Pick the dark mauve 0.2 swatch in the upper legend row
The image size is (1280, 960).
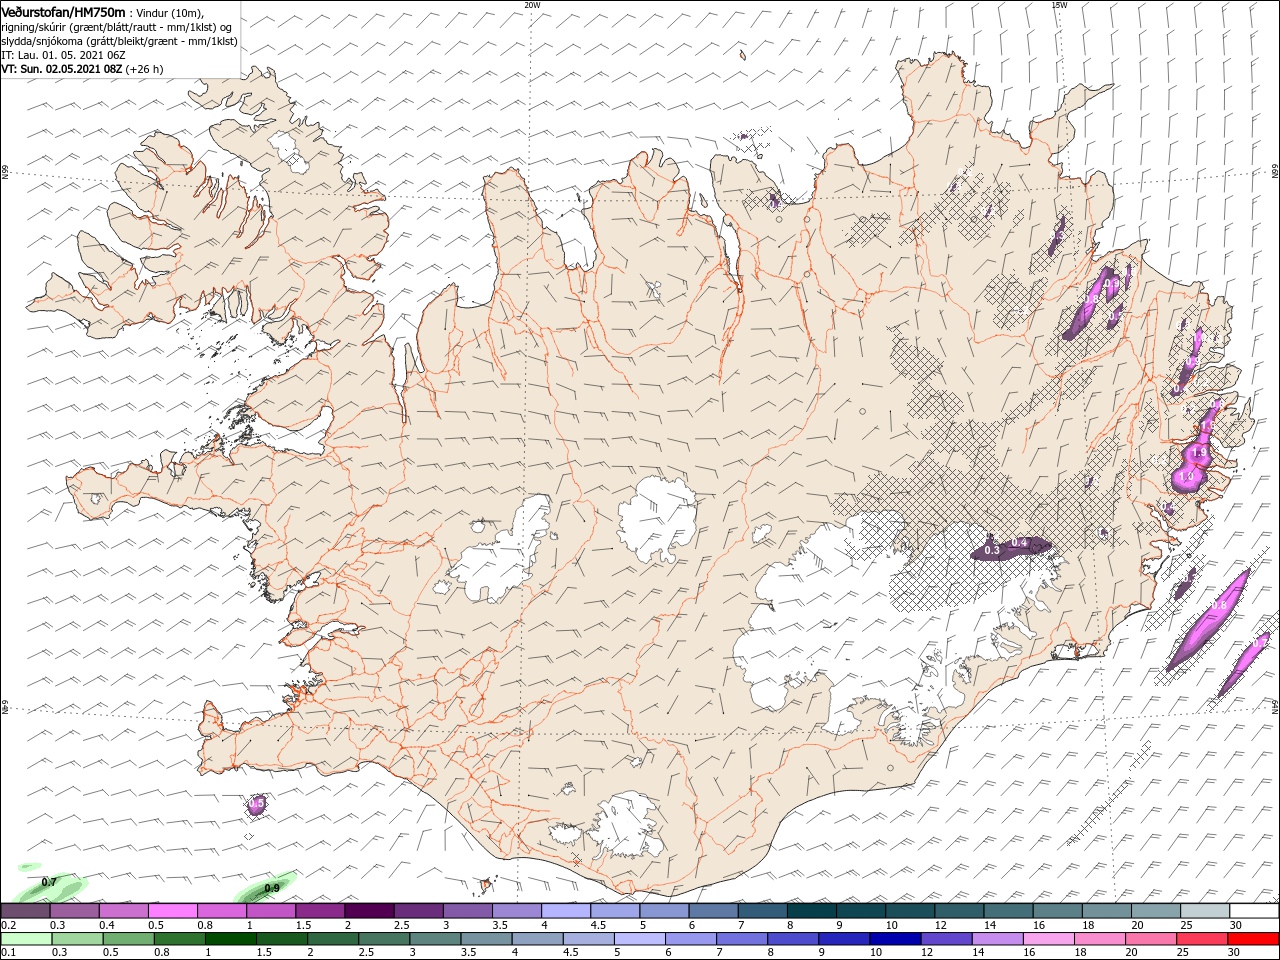(x=25, y=911)
